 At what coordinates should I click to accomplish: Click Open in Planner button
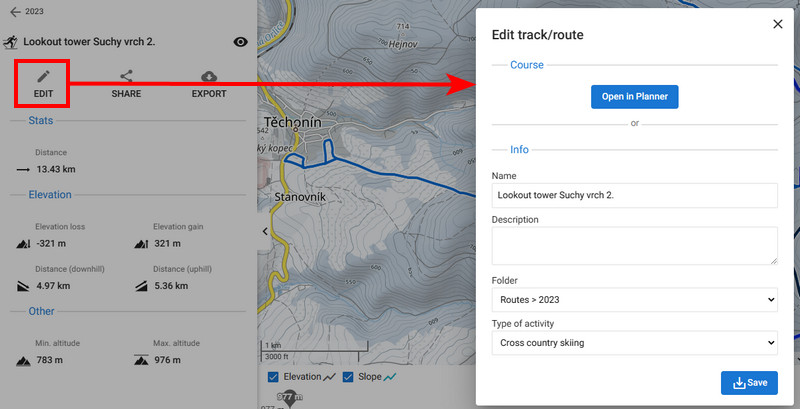634,96
